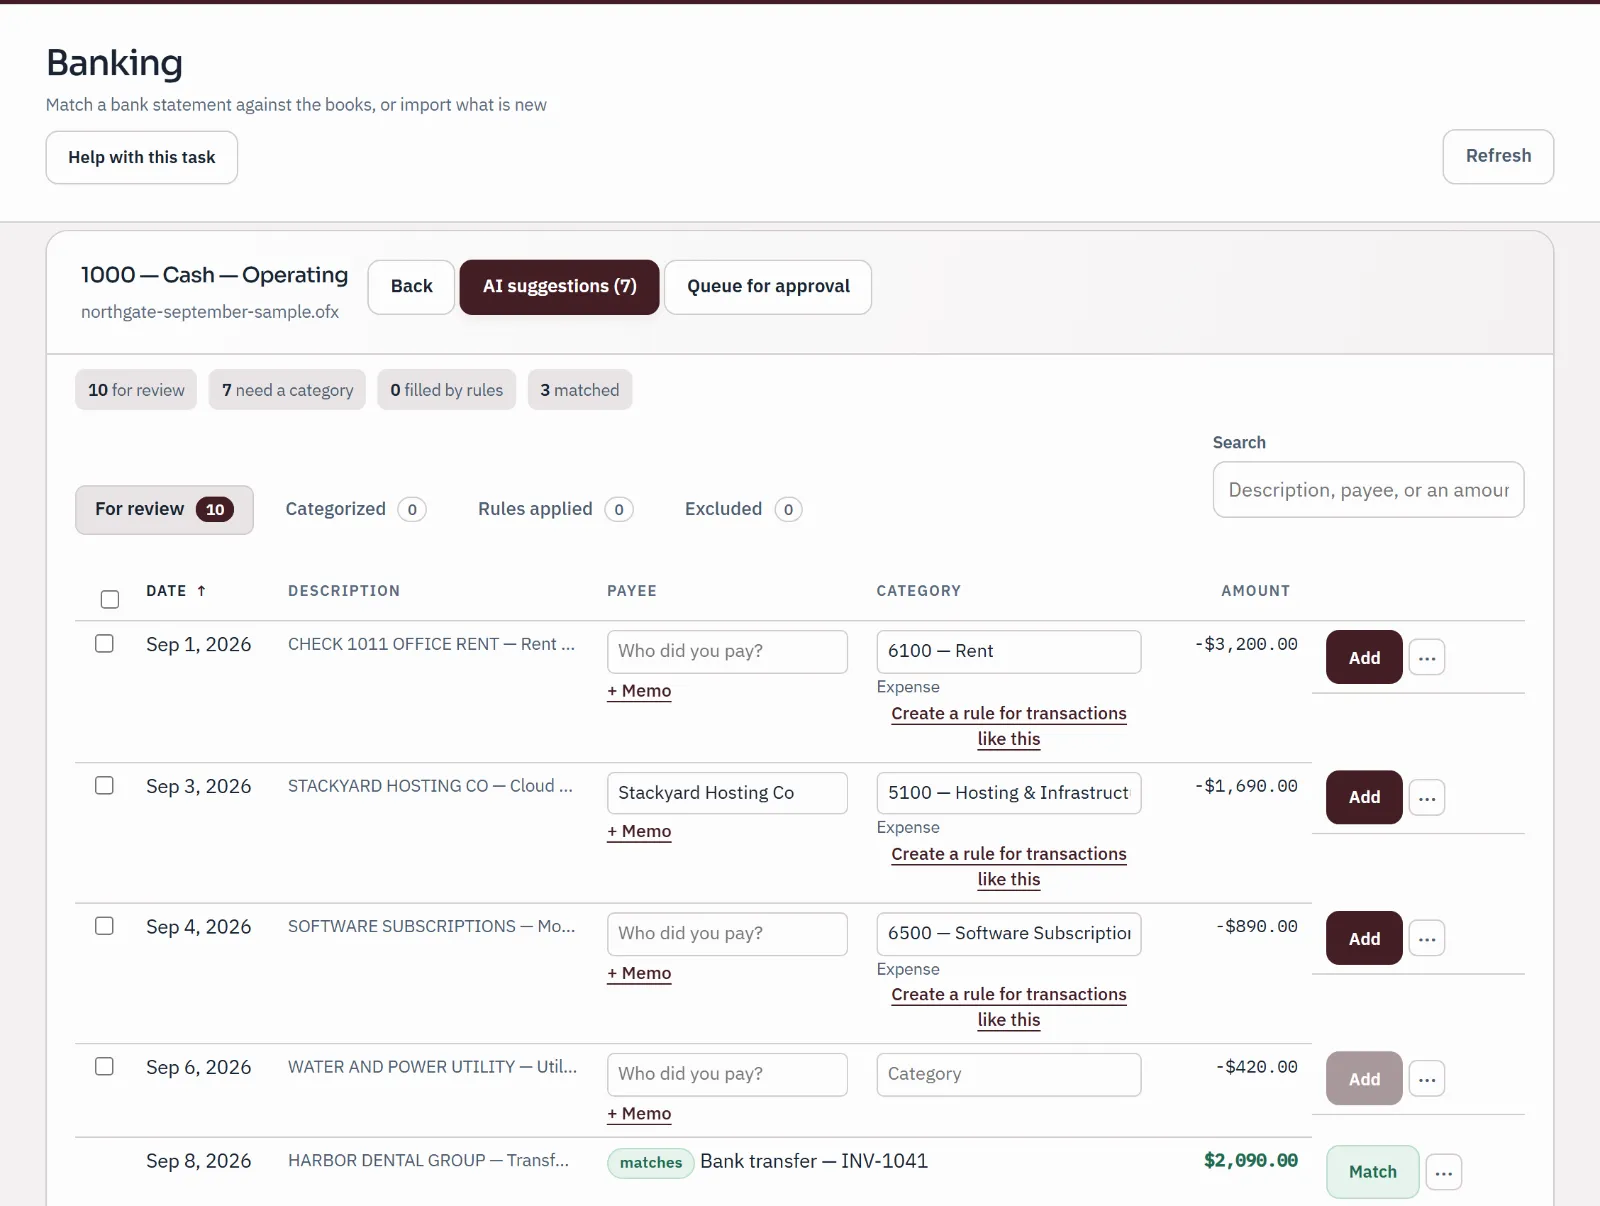Click the payee field for the office rent row
Screen dimensions: 1600x1206
[x=727, y=652]
